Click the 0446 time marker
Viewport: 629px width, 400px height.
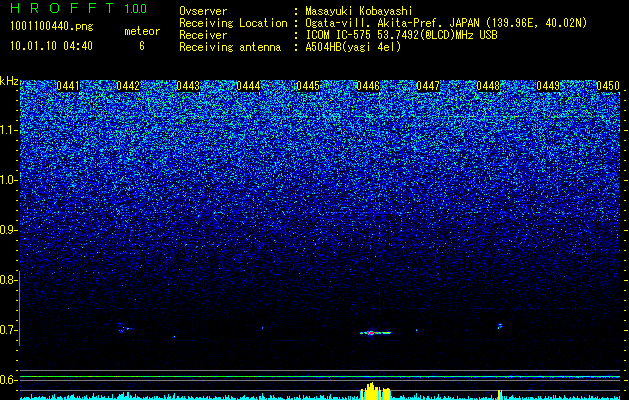368,86
